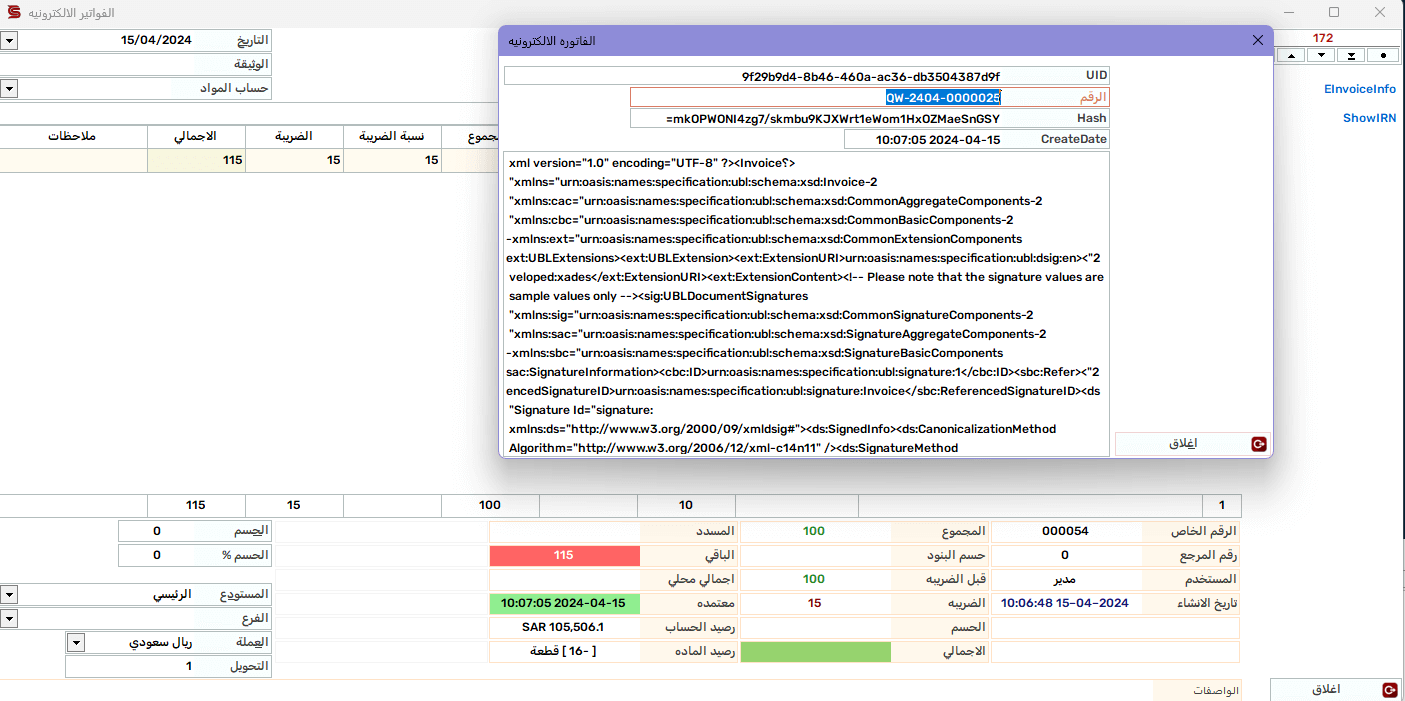Click the app logo in title bar
The width and height of the screenshot is (1405, 701).
click(x=14, y=13)
